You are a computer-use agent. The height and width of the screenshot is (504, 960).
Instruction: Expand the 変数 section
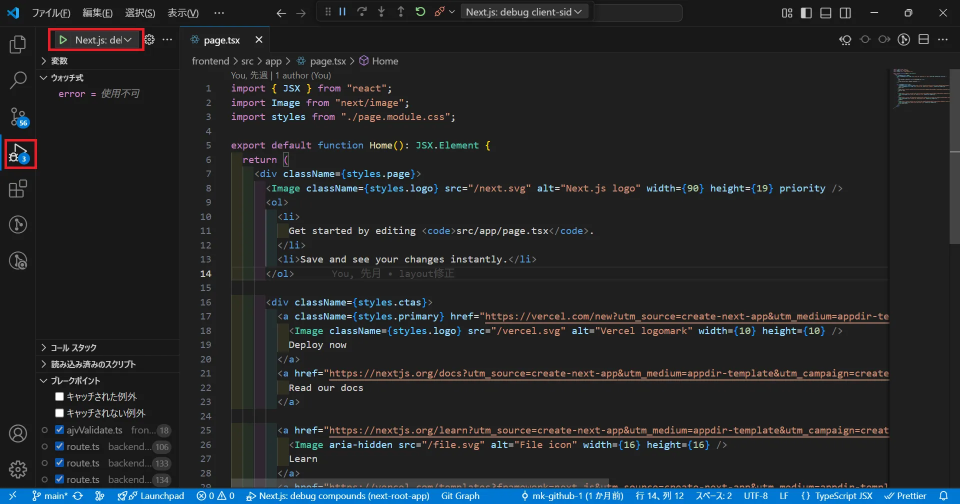(108, 61)
